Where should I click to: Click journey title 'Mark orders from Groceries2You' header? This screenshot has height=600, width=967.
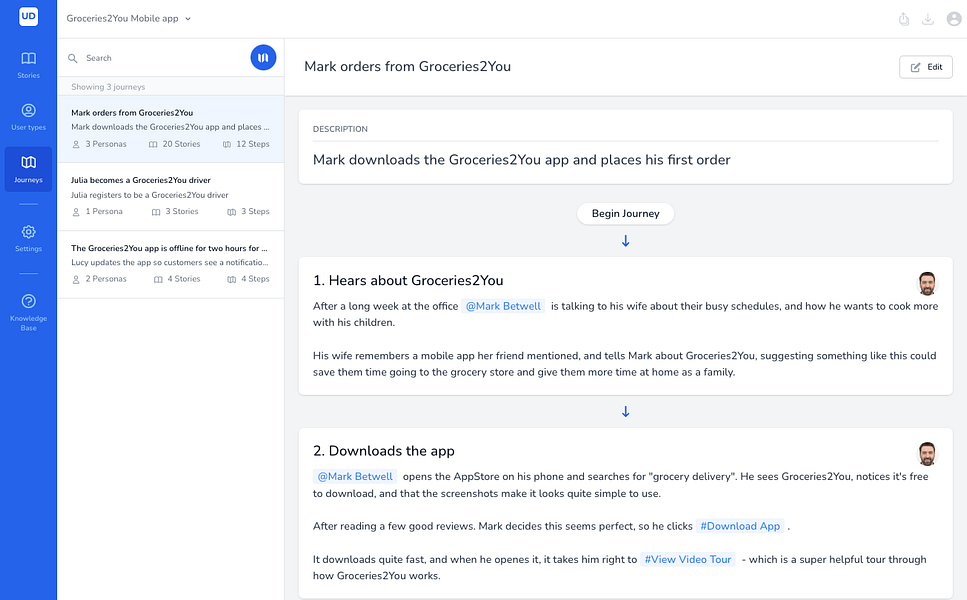coord(407,67)
